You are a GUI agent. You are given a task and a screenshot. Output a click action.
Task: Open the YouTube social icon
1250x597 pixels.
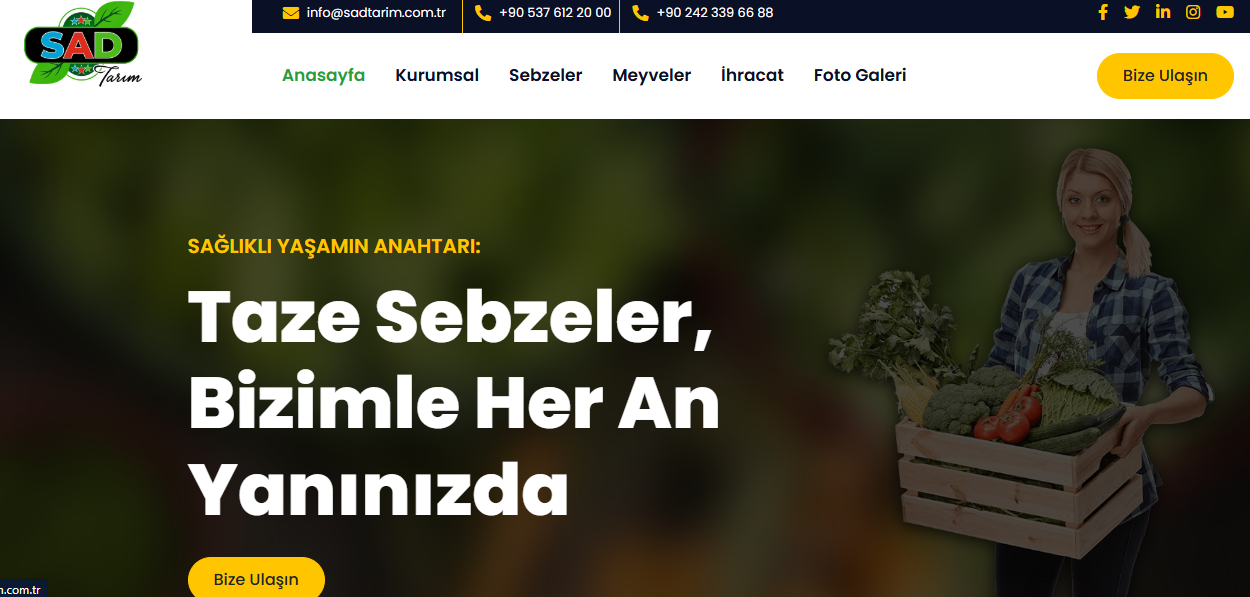pos(1225,12)
